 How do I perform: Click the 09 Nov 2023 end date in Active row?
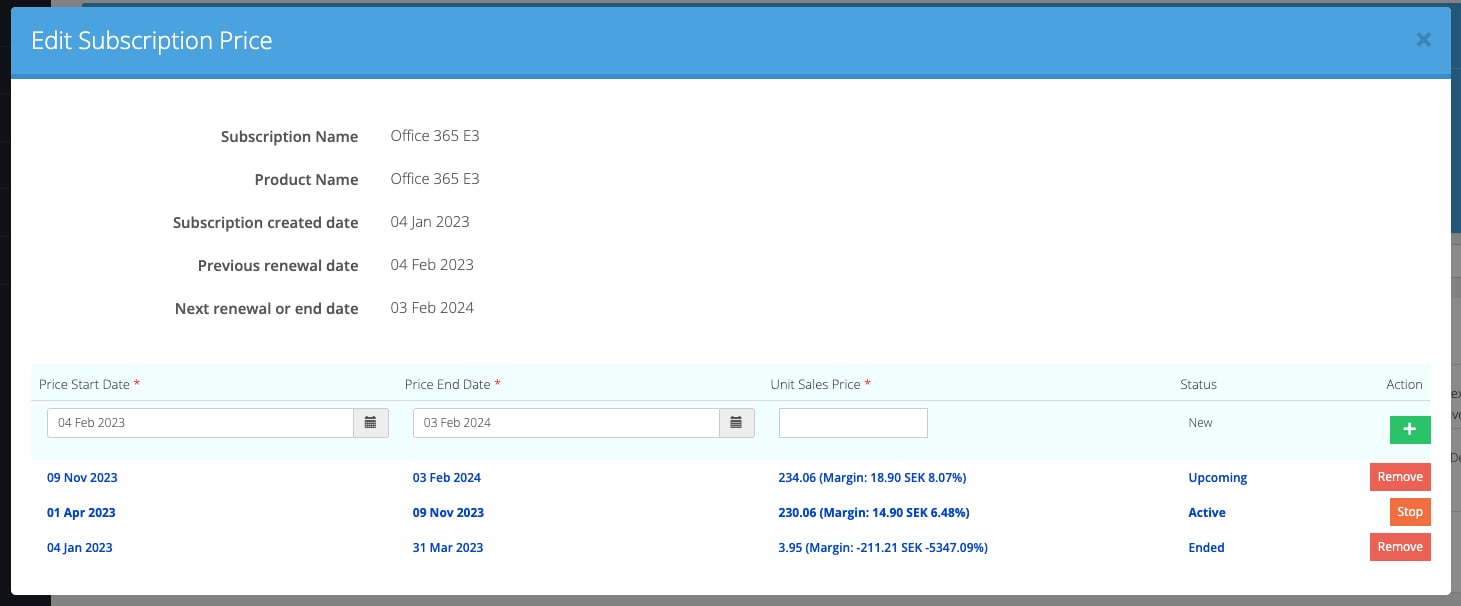(x=448, y=513)
